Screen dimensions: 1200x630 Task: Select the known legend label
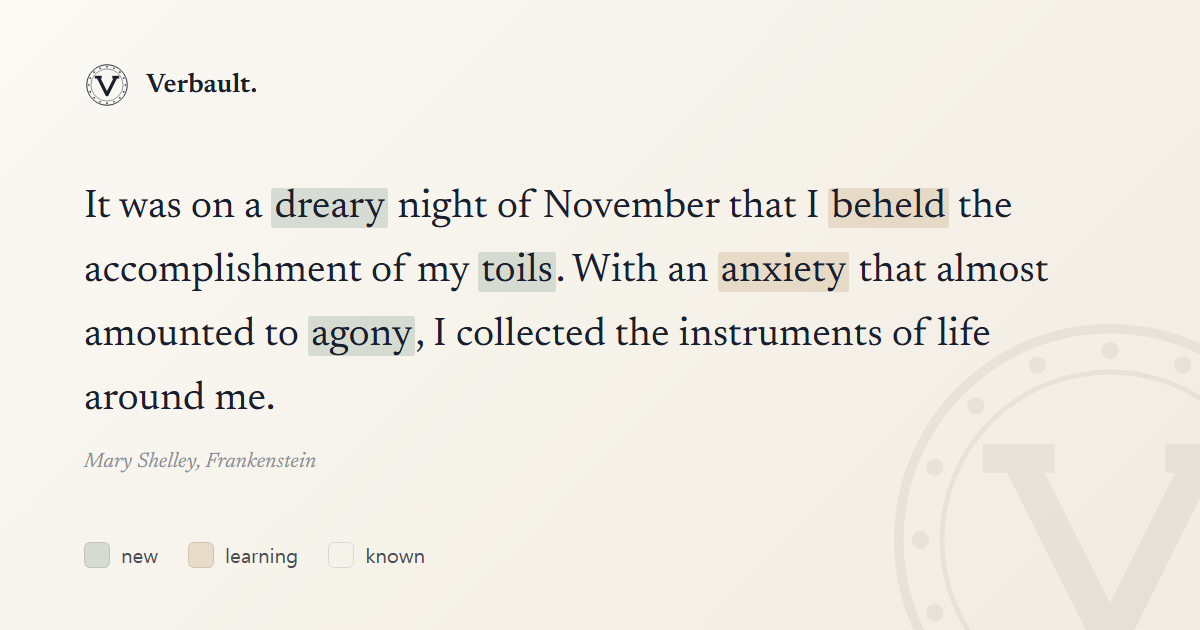click(x=395, y=556)
